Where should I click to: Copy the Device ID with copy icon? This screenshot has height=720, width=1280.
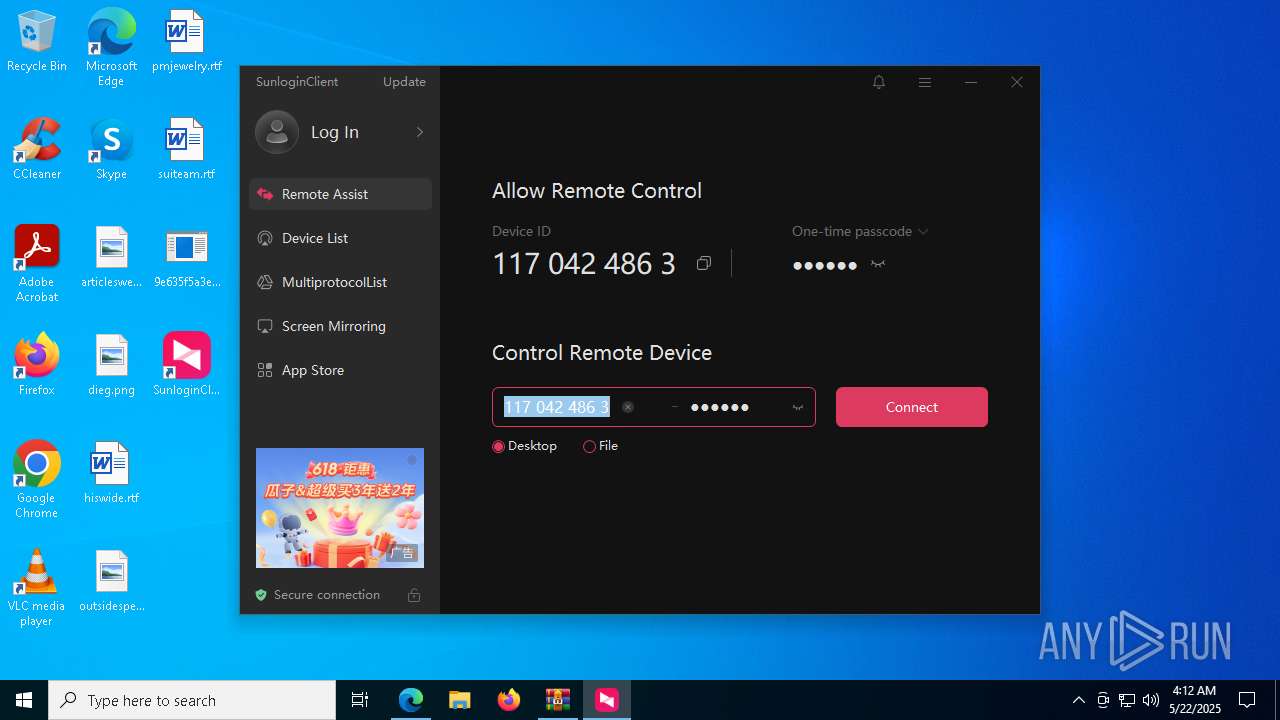[704, 263]
